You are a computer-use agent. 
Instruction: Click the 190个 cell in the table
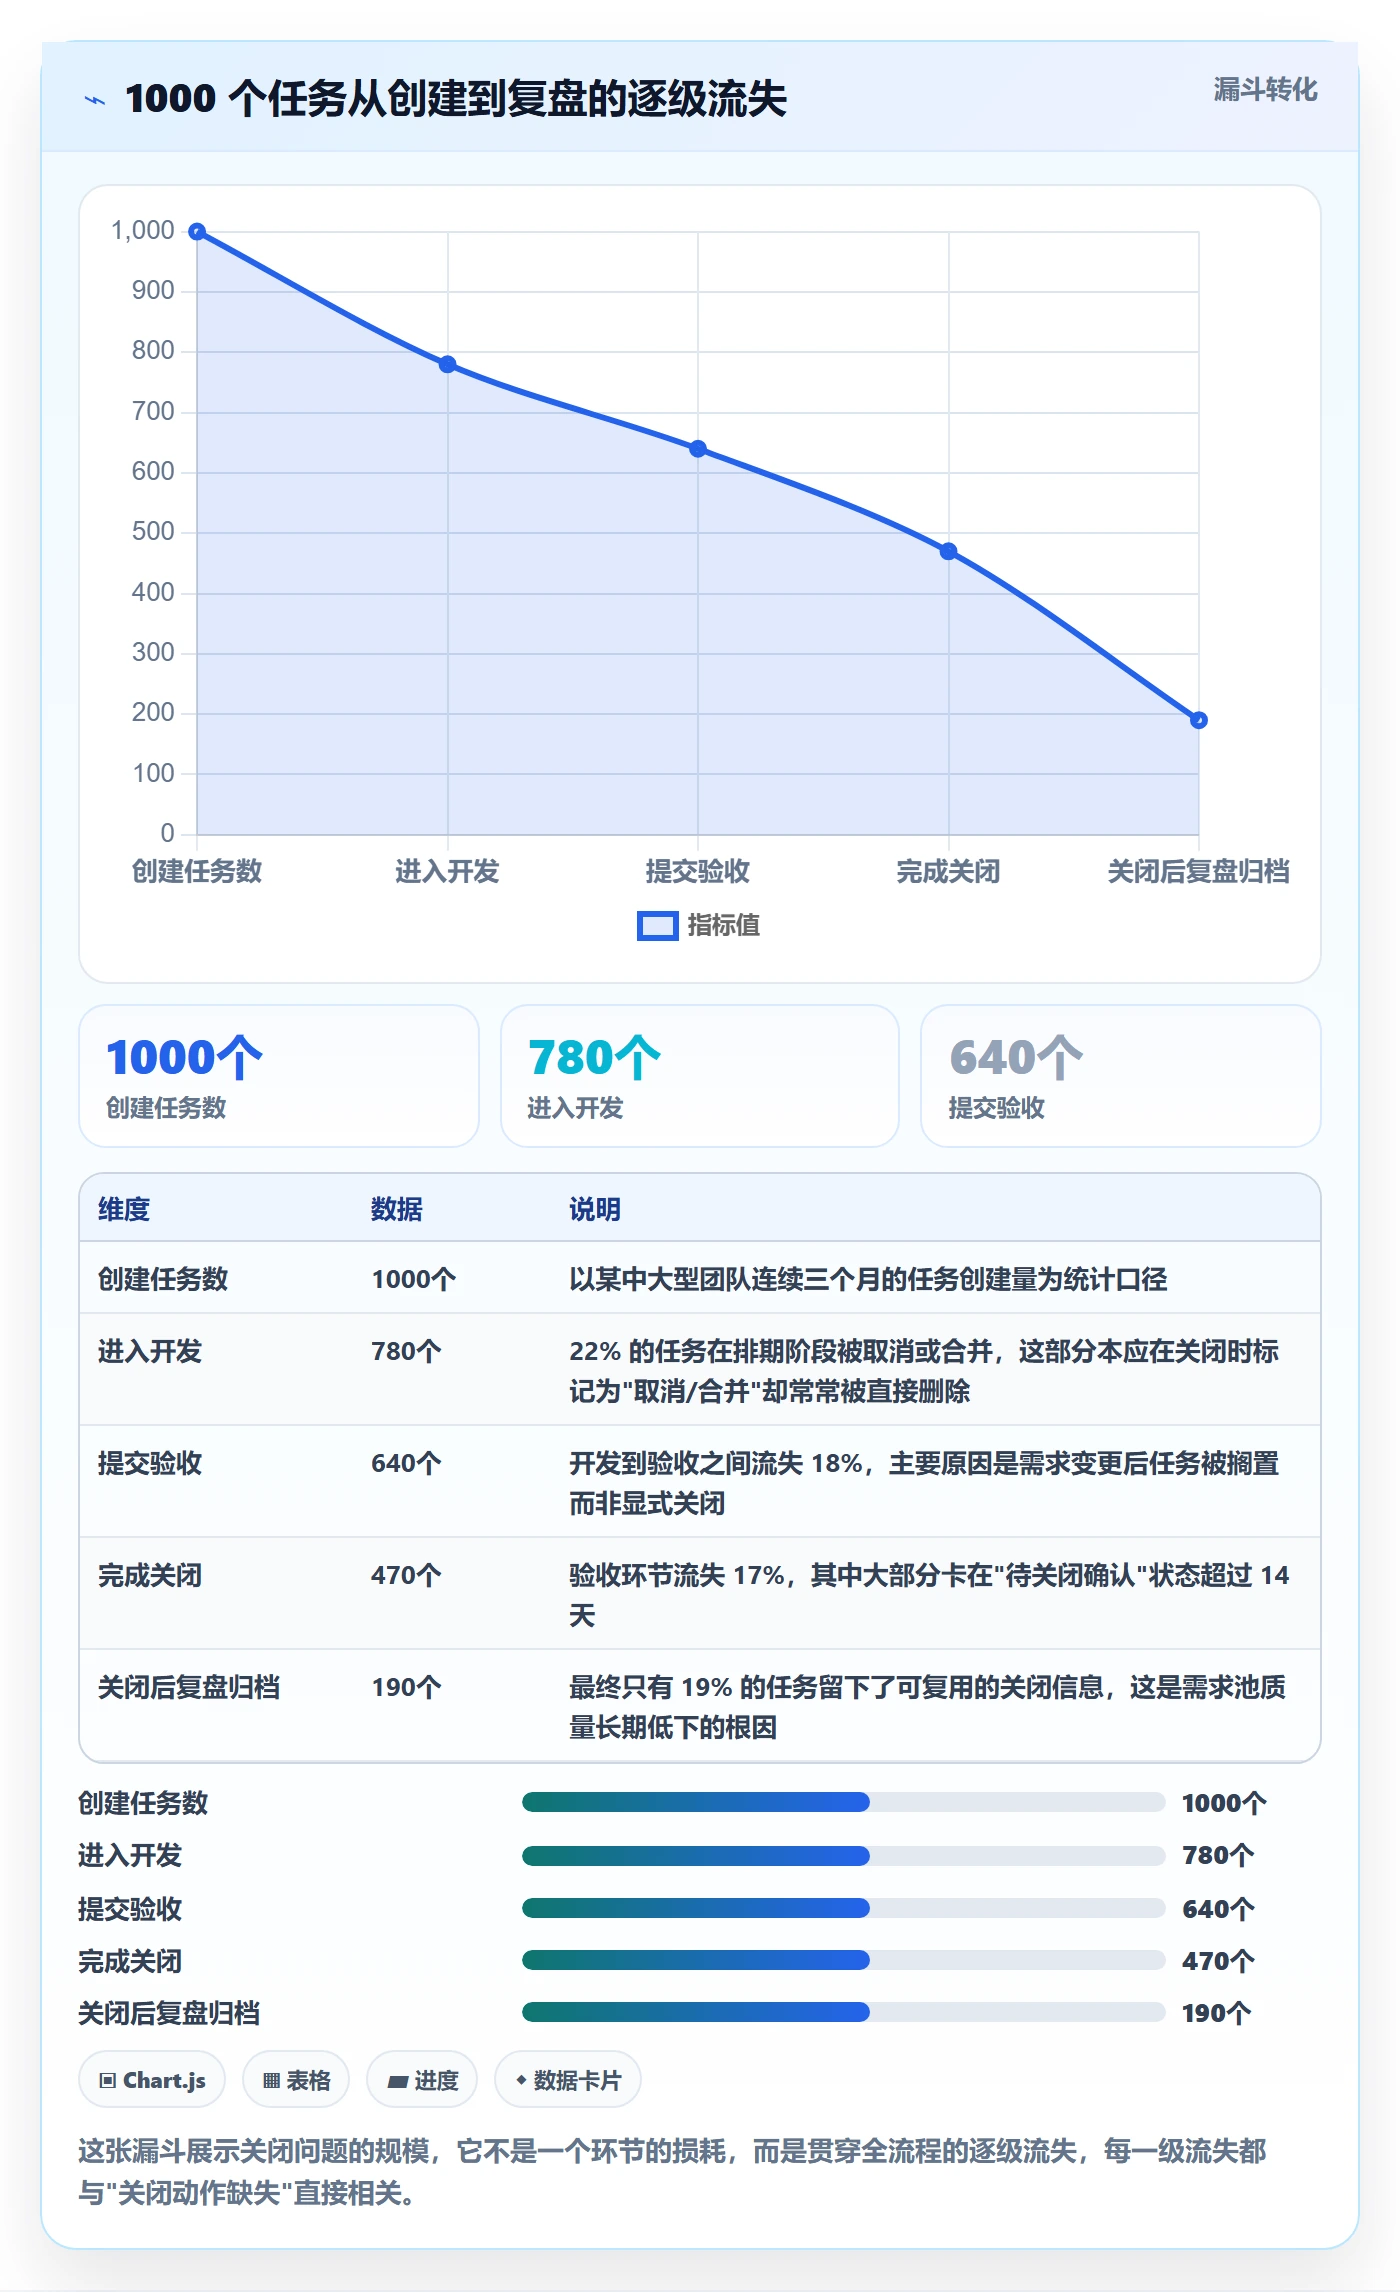[x=406, y=1687]
